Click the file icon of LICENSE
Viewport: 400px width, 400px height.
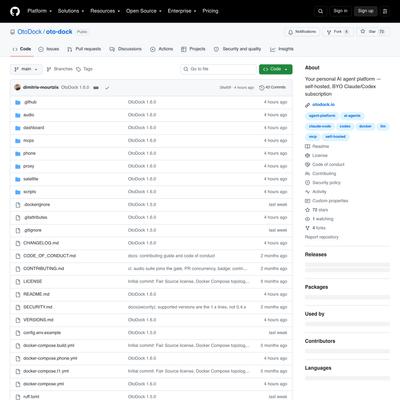[x=18, y=282]
